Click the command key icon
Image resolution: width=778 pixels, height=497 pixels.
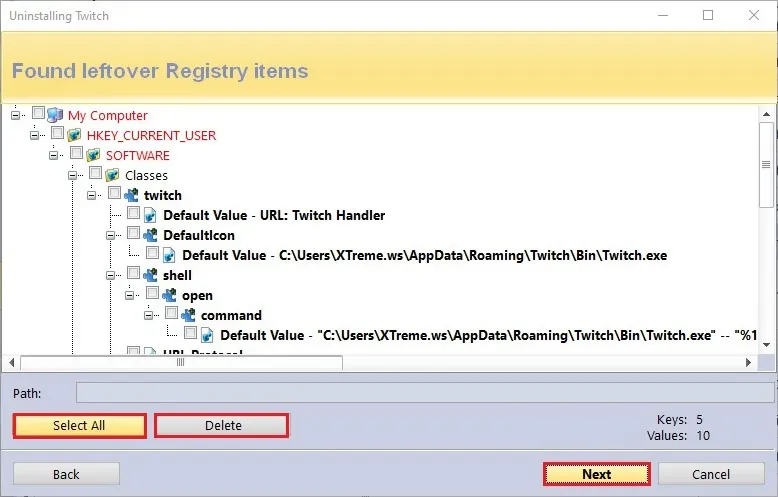[x=189, y=315]
